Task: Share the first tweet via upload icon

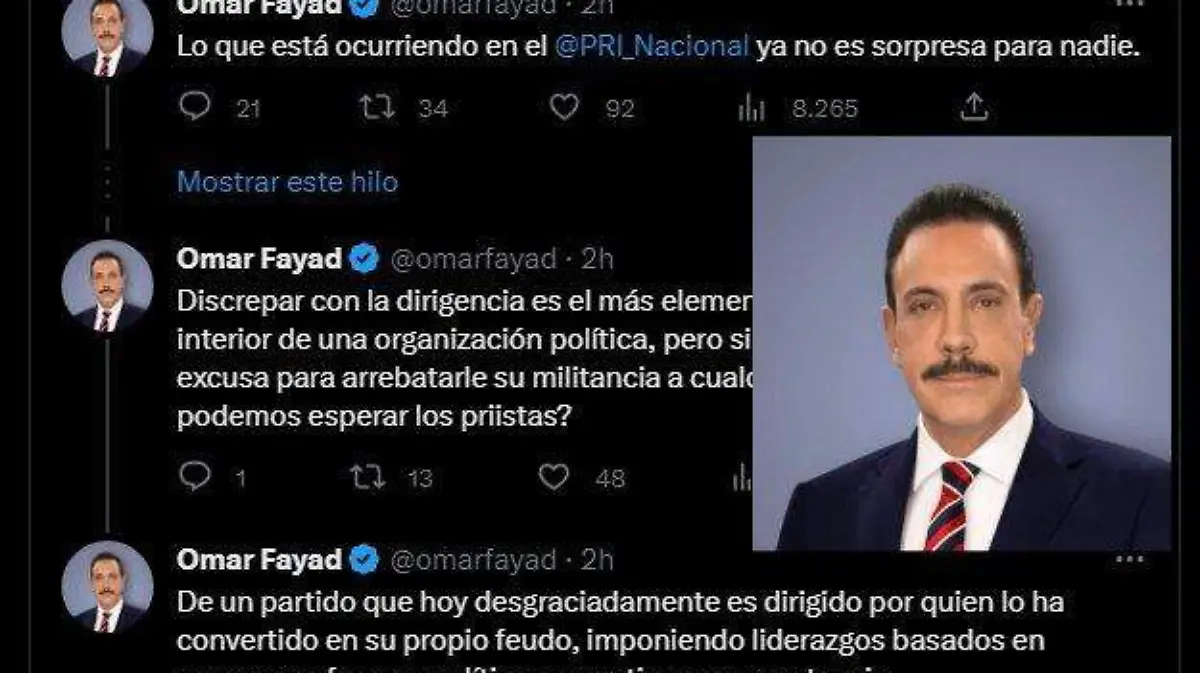Action: 974,107
